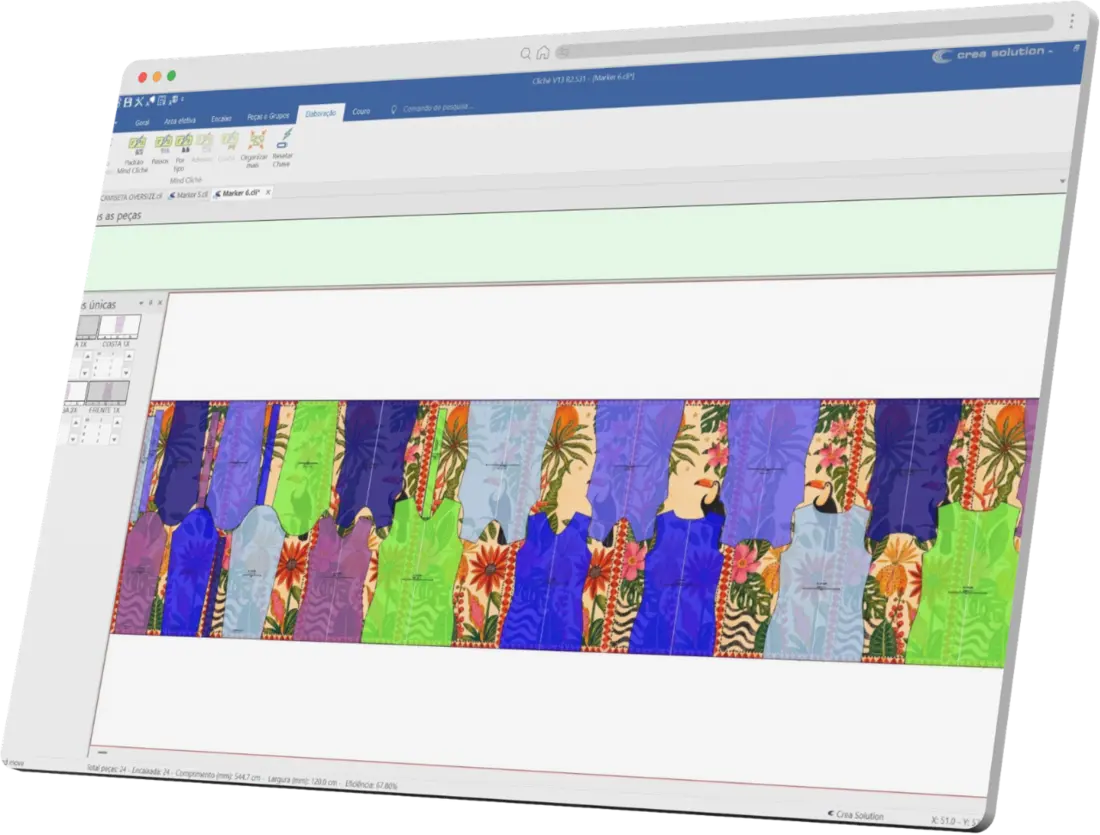1100x835 pixels.
Task: Click the save icon in quick access toolbar
Action: (128, 102)
